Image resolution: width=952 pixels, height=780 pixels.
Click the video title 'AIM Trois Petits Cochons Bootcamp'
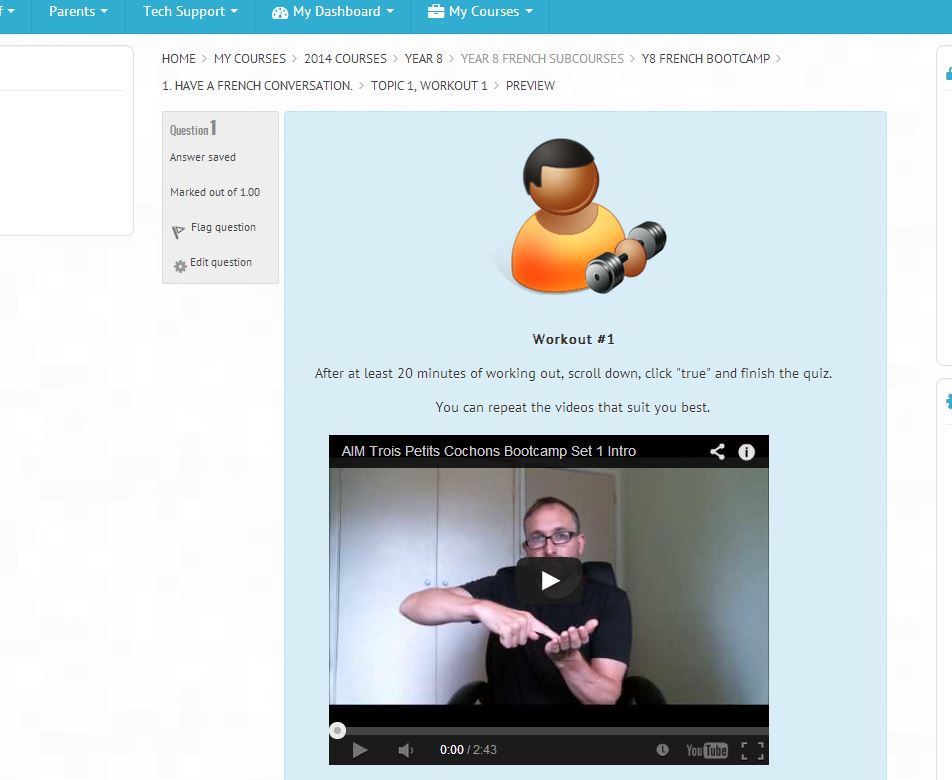489,451
